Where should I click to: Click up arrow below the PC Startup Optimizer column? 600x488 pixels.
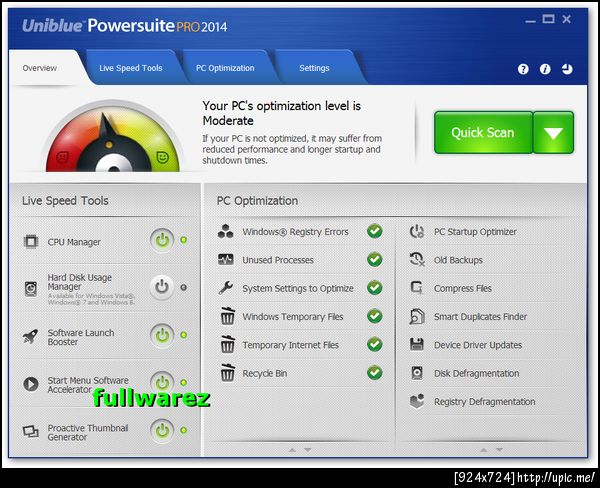pos(484,450)
